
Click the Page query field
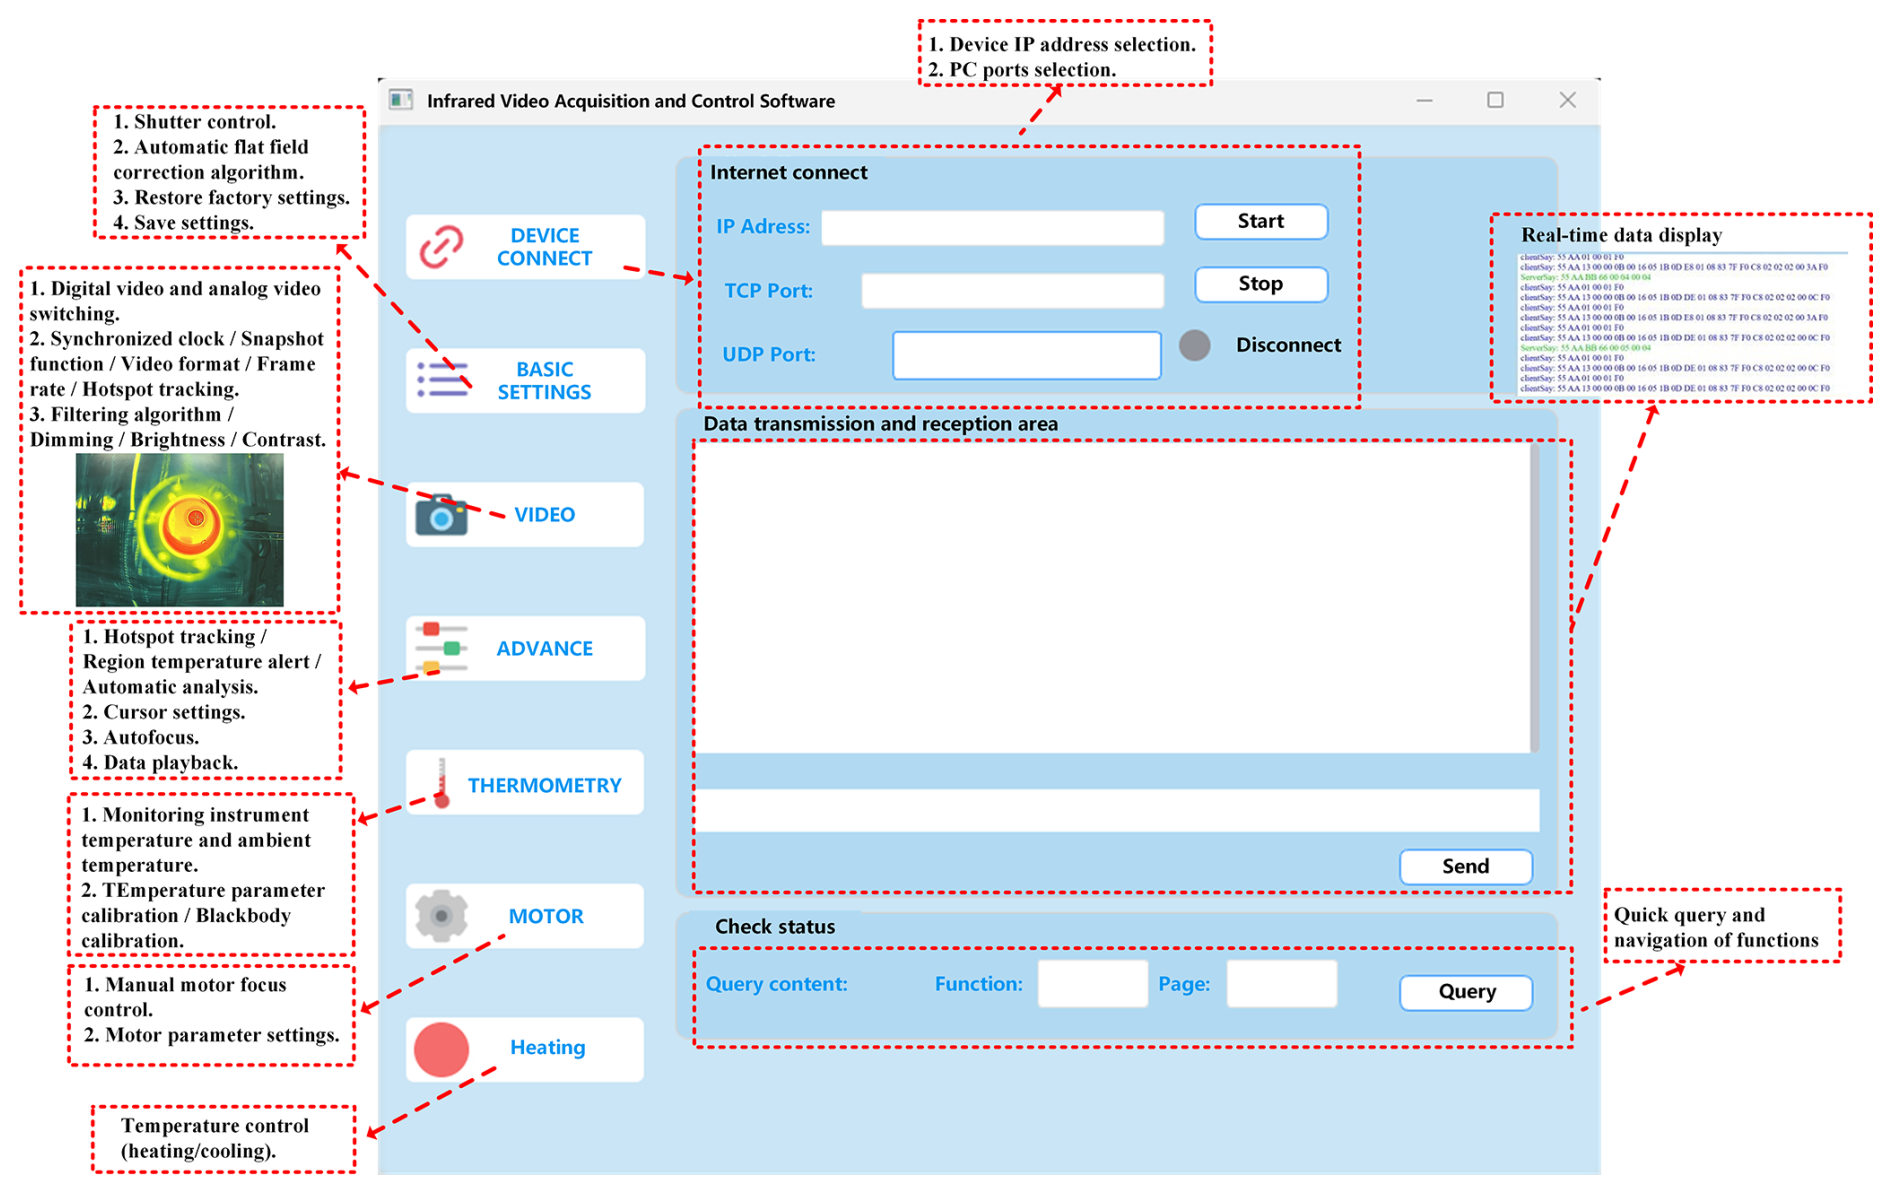coord(1281,984)
